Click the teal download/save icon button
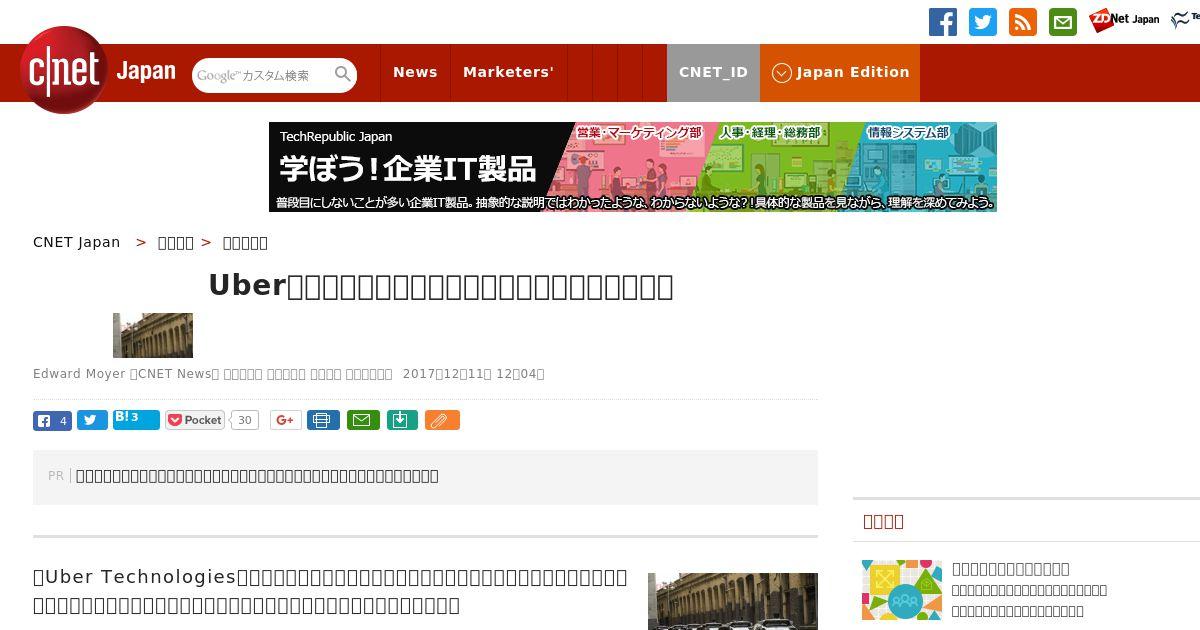This screenshot has height=630, width=1200. (x=401, y=420)
